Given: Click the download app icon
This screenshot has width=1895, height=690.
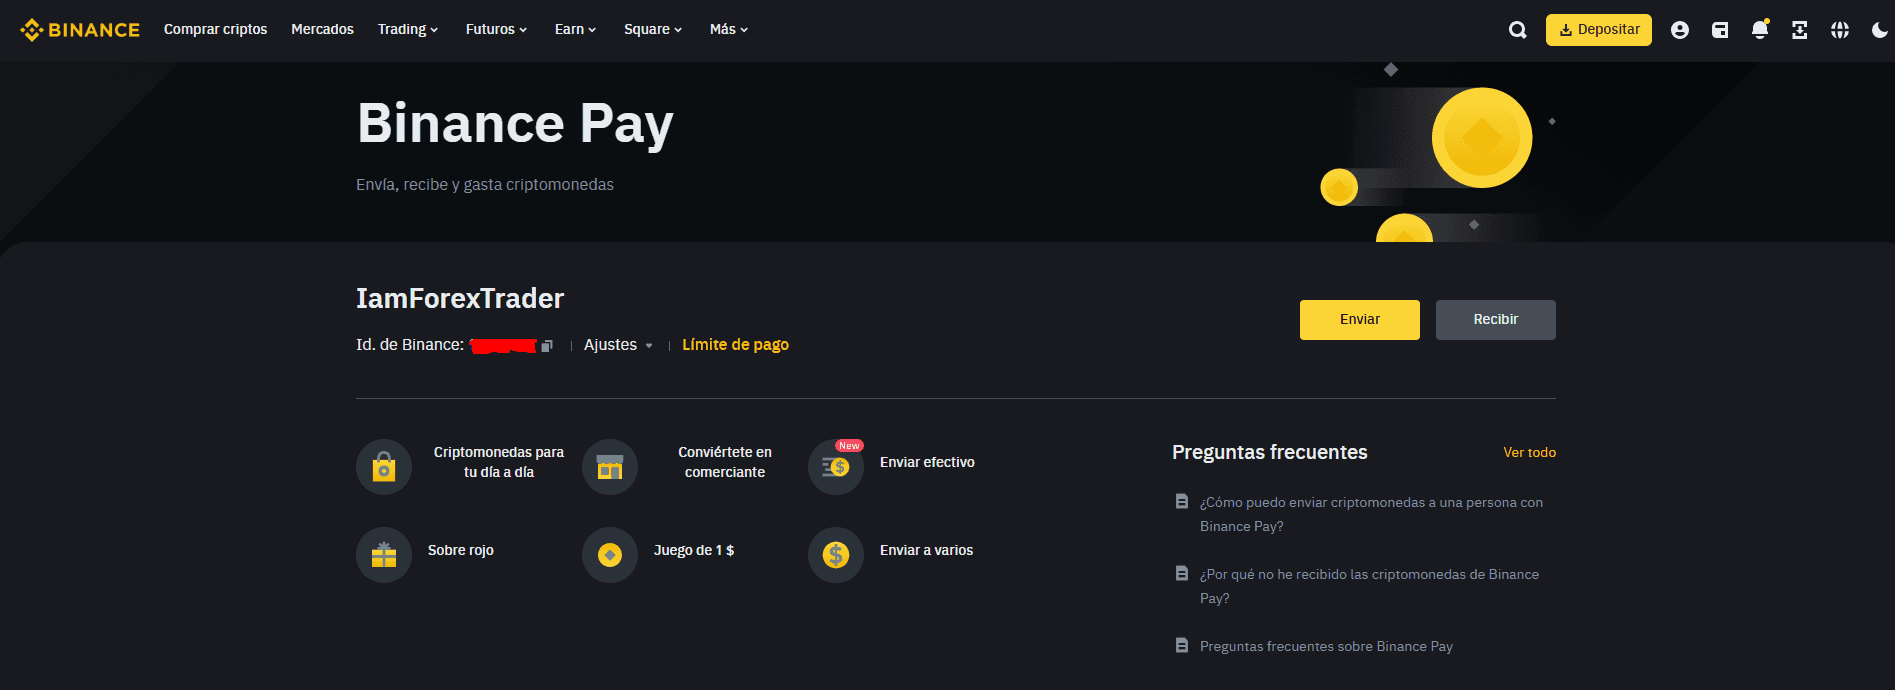Looking at the screenshot, I should coord(1799,30).
